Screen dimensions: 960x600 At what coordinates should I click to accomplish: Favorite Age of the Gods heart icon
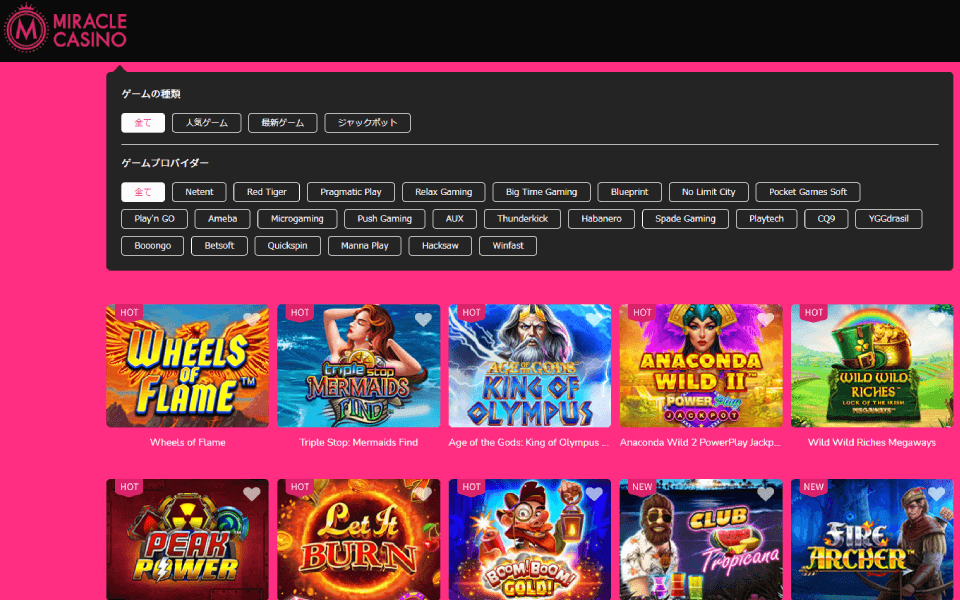click(x=594, y=319)
